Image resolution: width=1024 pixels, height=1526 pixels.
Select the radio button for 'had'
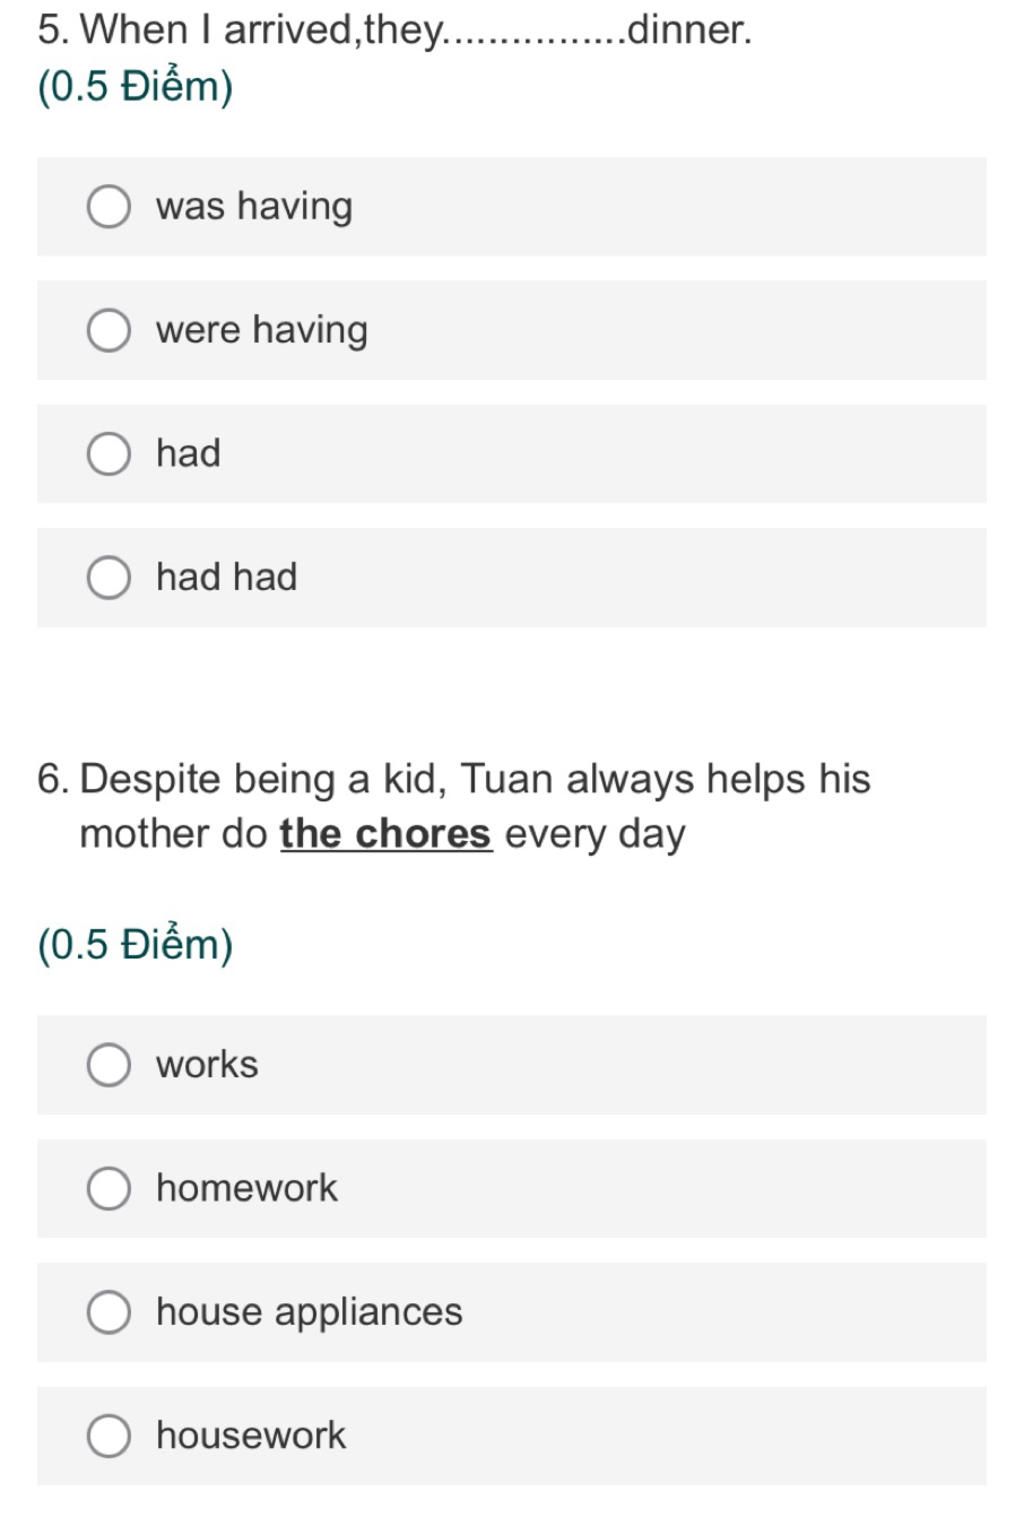[x=109, y=454]
